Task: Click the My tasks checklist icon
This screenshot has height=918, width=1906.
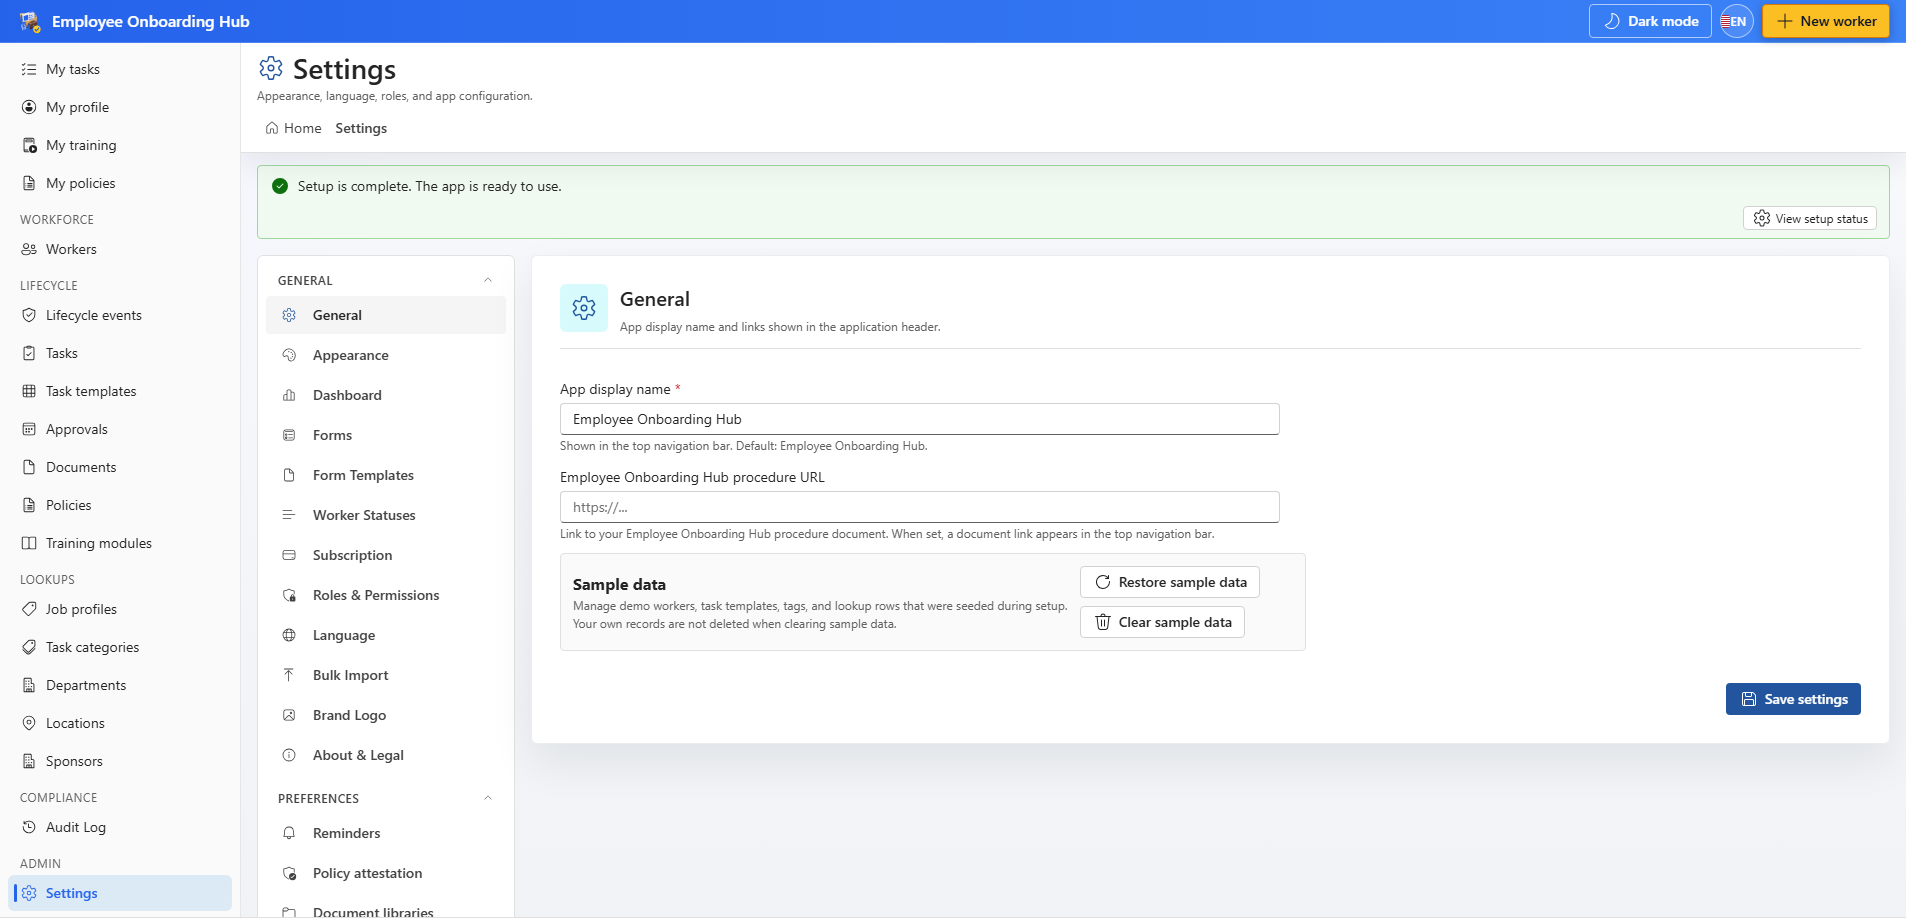Action: [29, 69]
